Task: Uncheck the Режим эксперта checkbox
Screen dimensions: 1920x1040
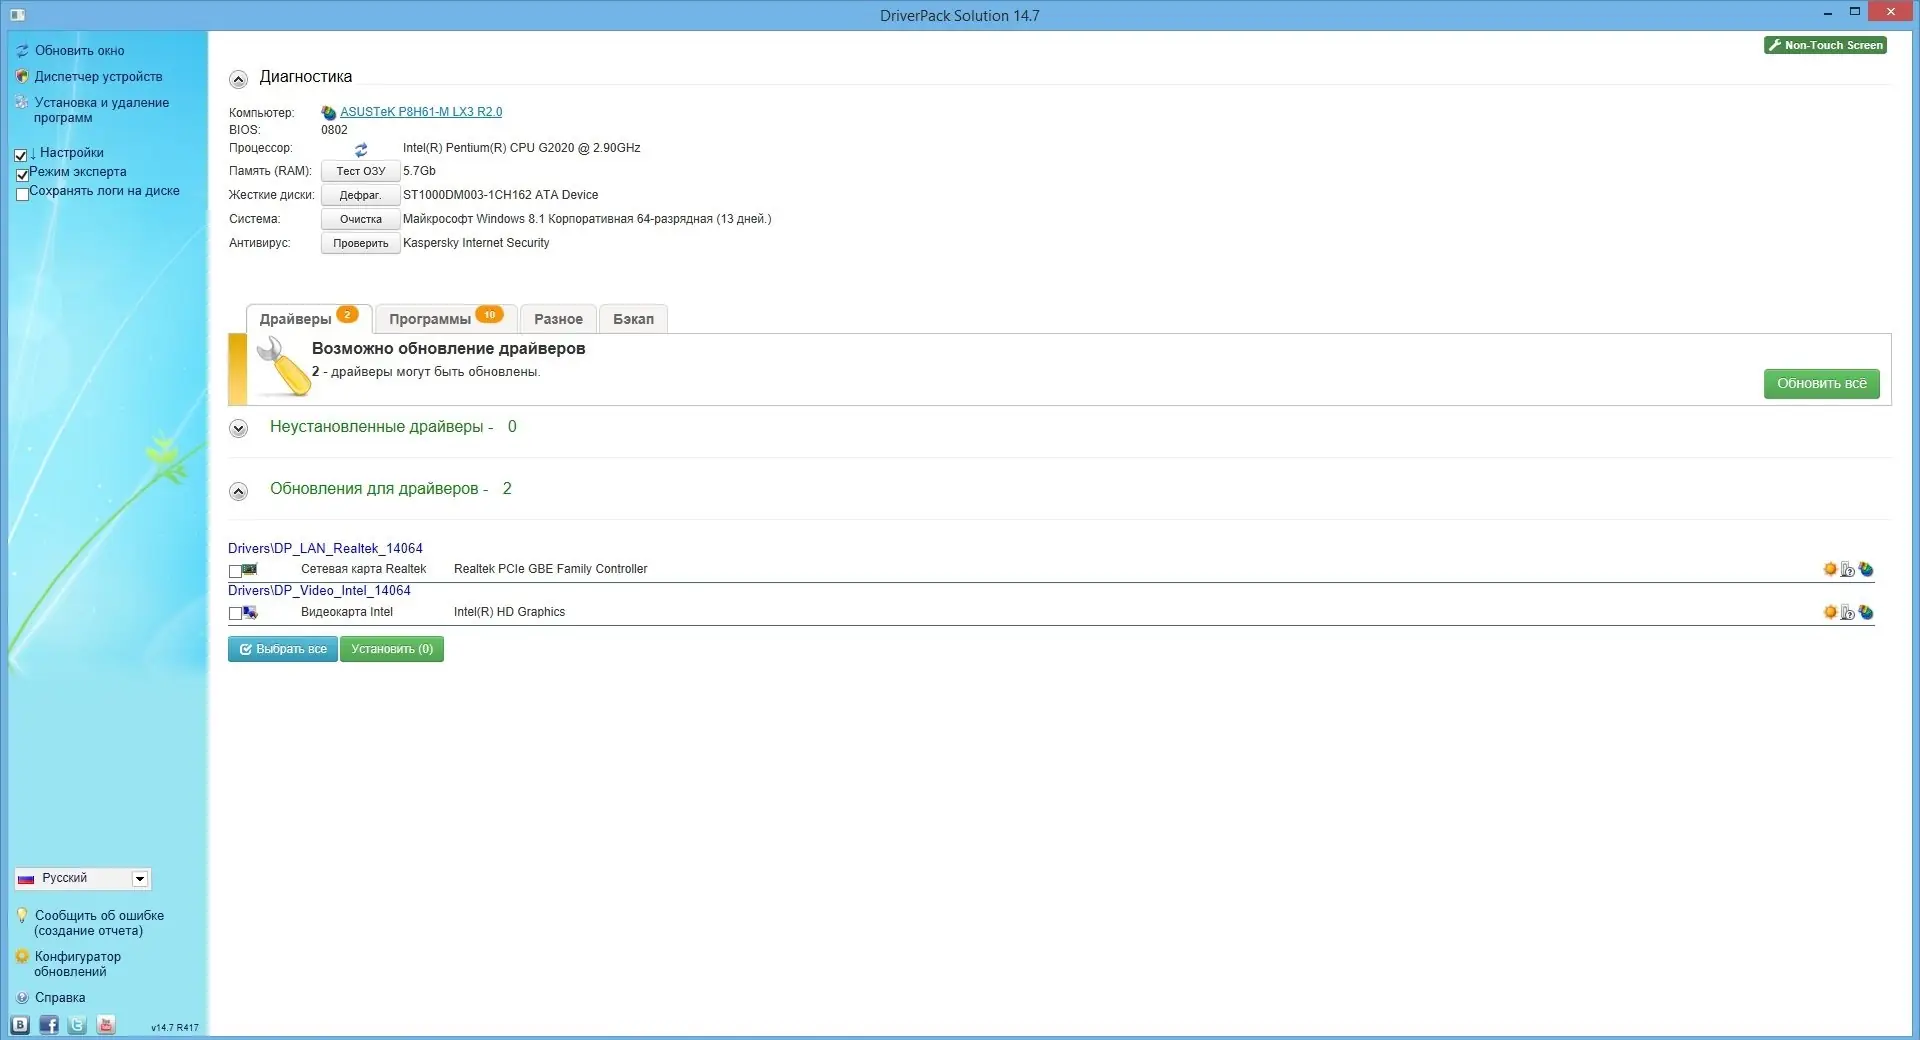Action: tap(22, 174)
